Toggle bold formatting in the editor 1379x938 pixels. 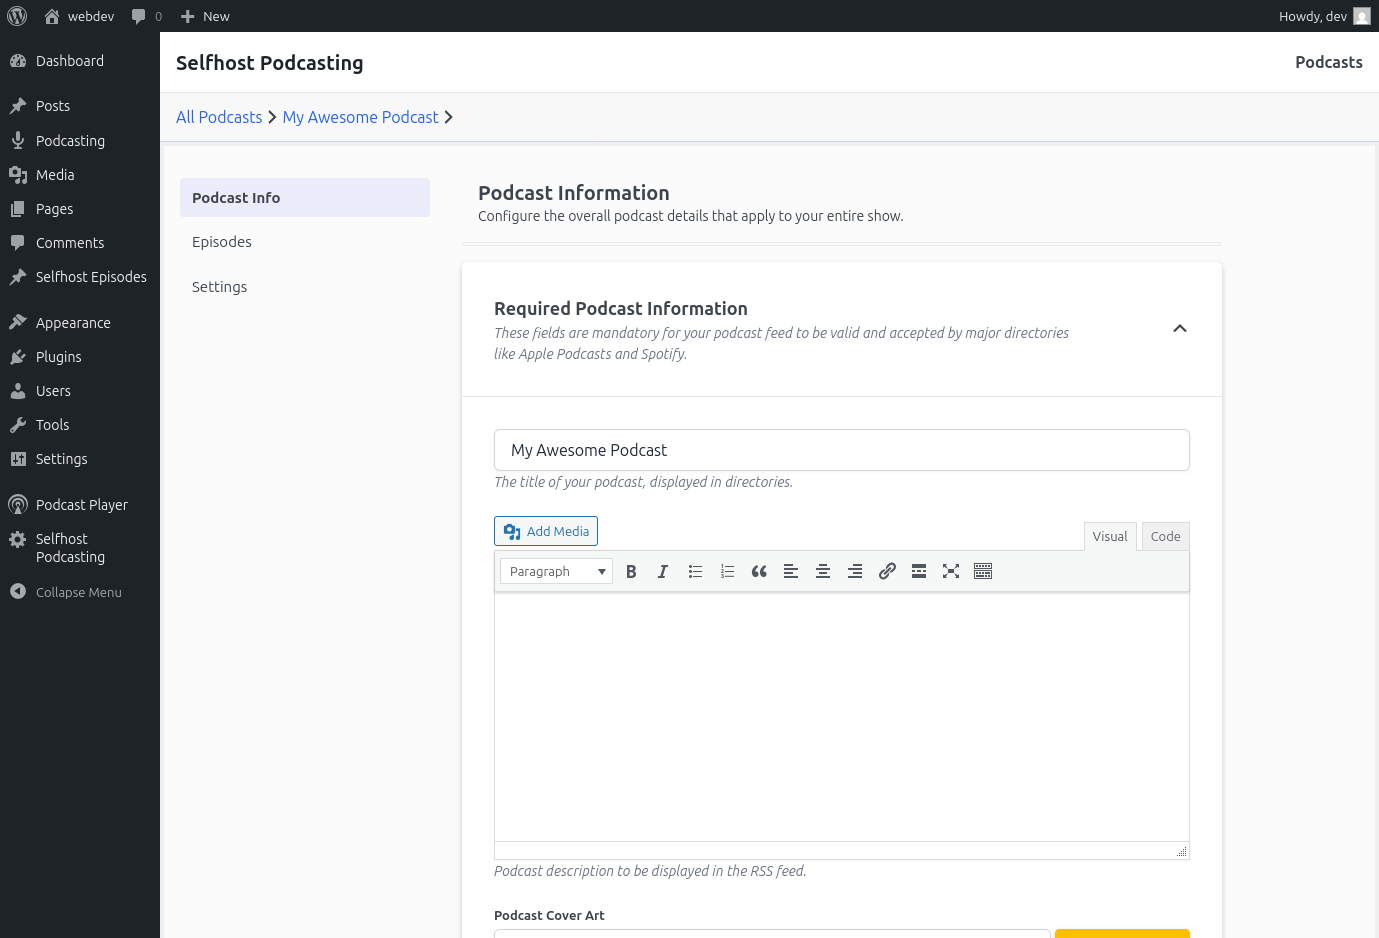tap(631, 571)
